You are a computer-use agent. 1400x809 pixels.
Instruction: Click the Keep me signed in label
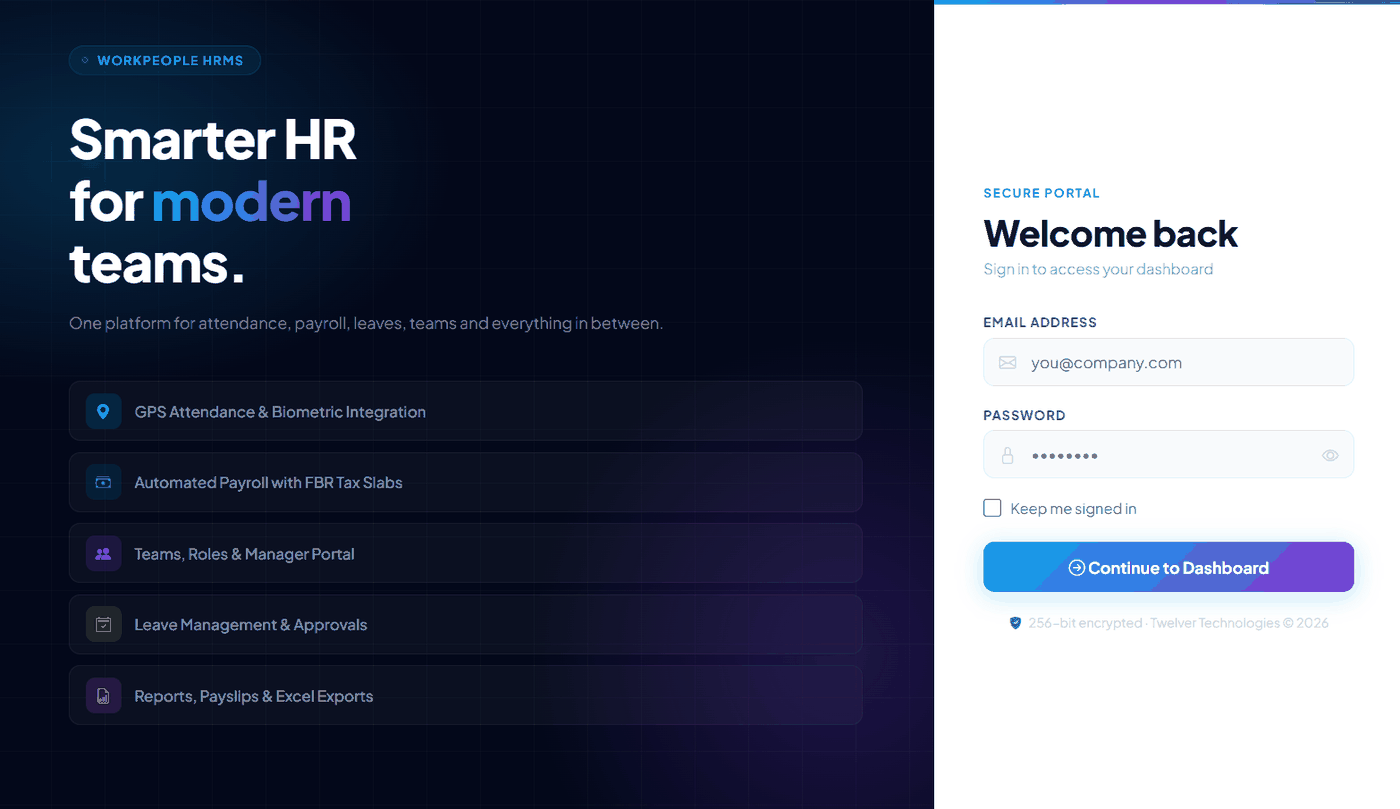1073,509
